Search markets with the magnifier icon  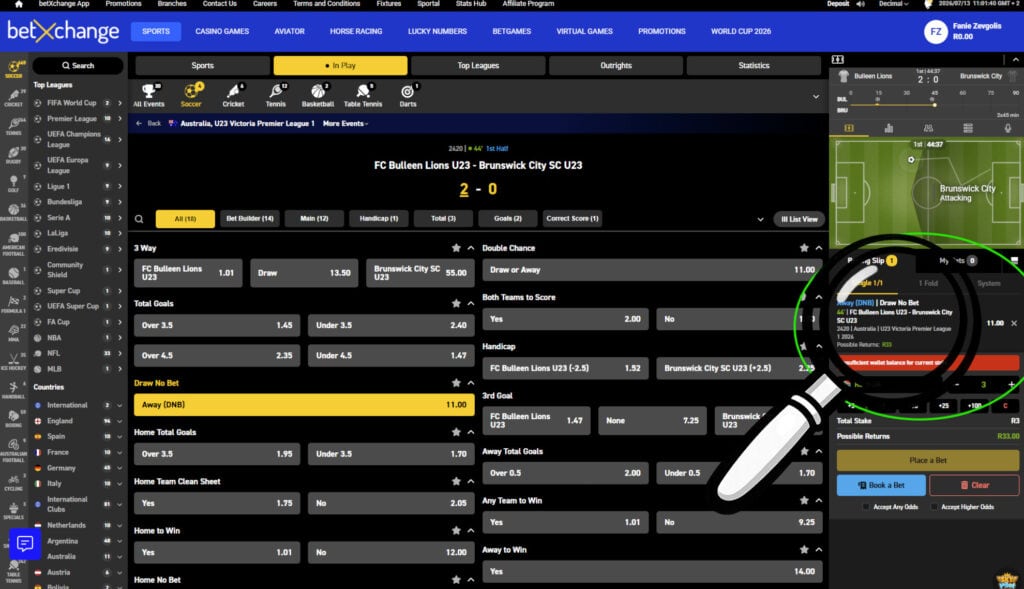tap(139, 219)
